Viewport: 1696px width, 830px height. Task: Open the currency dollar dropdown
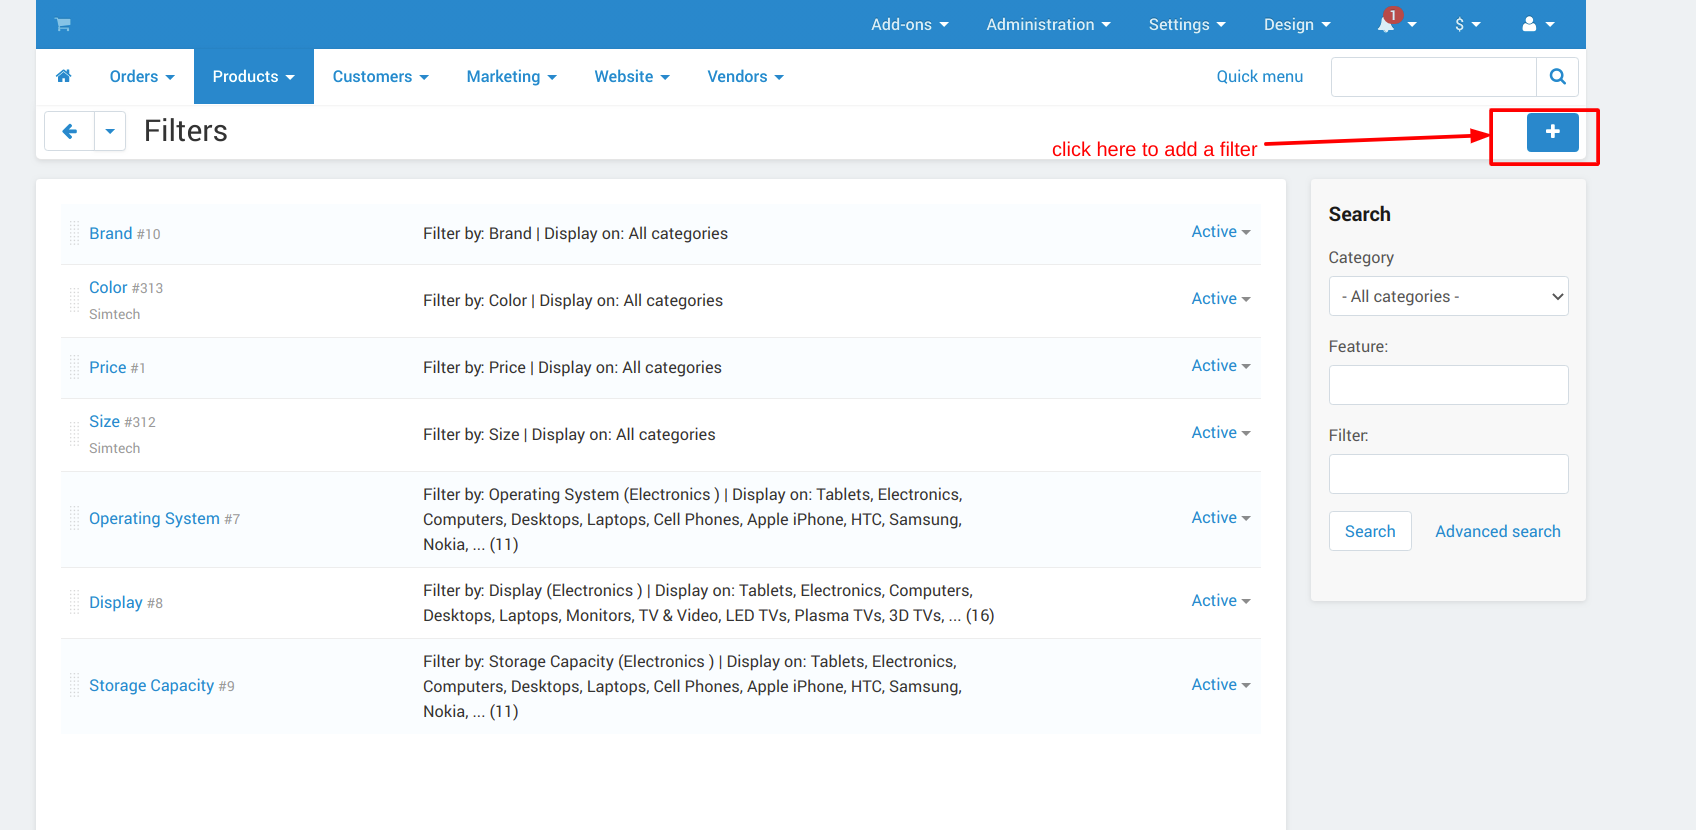1467,25
